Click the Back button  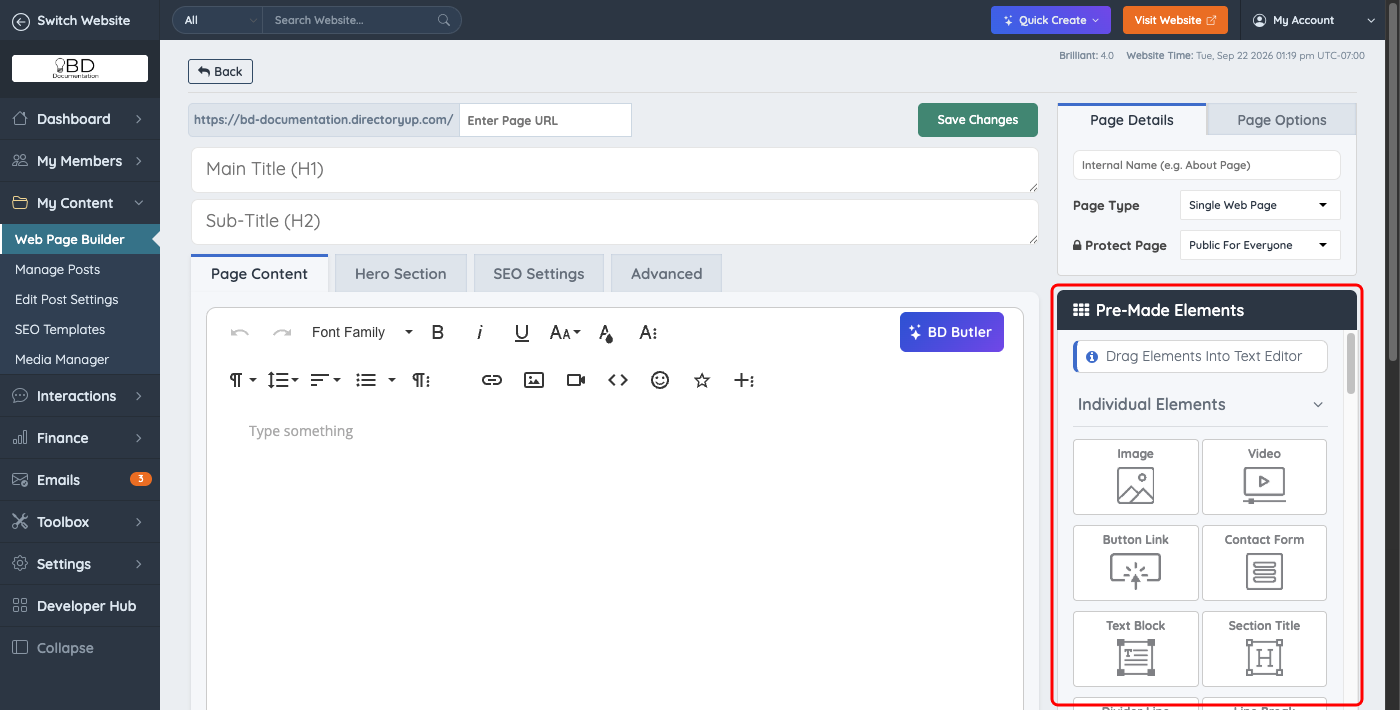point(220,71)
